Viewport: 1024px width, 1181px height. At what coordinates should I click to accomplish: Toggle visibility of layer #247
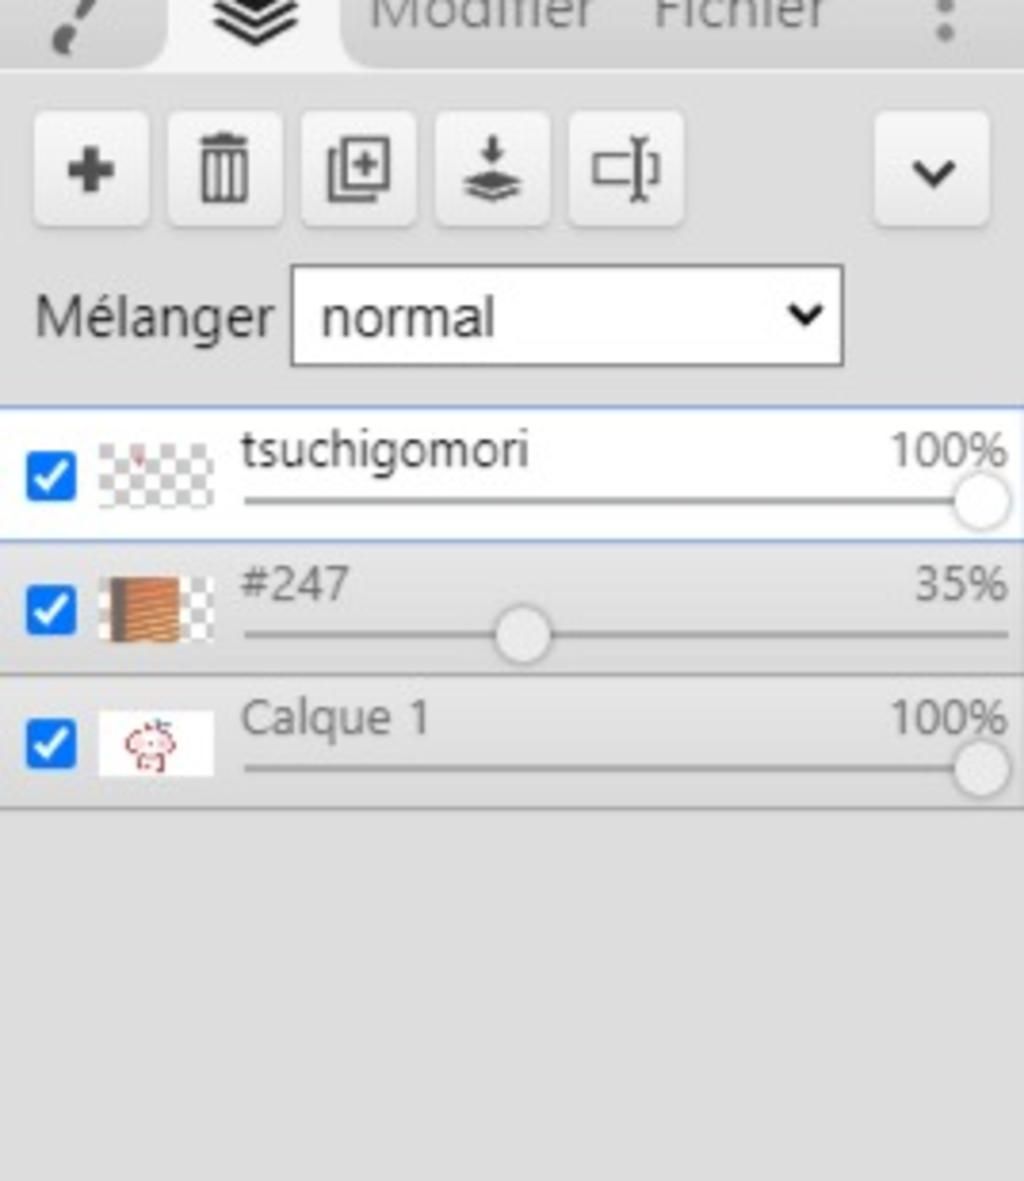tap(50, 610)
